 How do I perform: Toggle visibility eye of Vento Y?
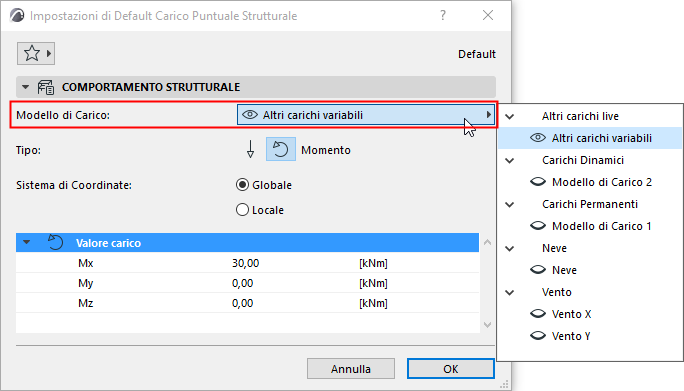pyautogui.click(x=537, y=336)
